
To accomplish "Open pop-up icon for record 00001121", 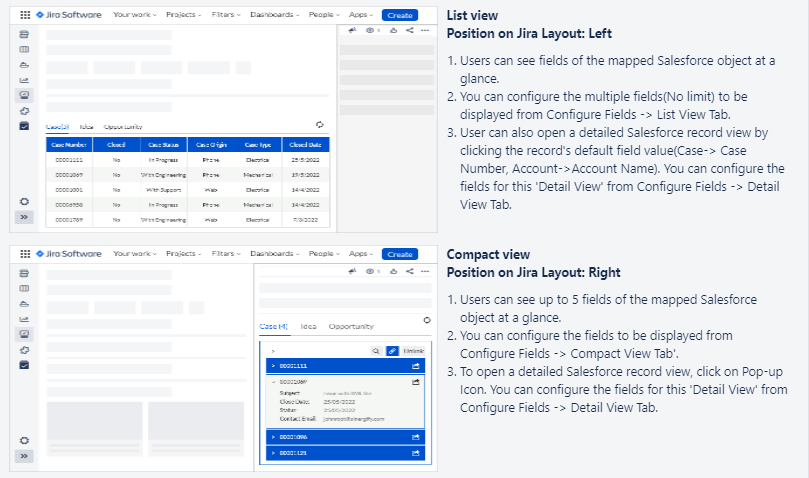I will point(415,453).
